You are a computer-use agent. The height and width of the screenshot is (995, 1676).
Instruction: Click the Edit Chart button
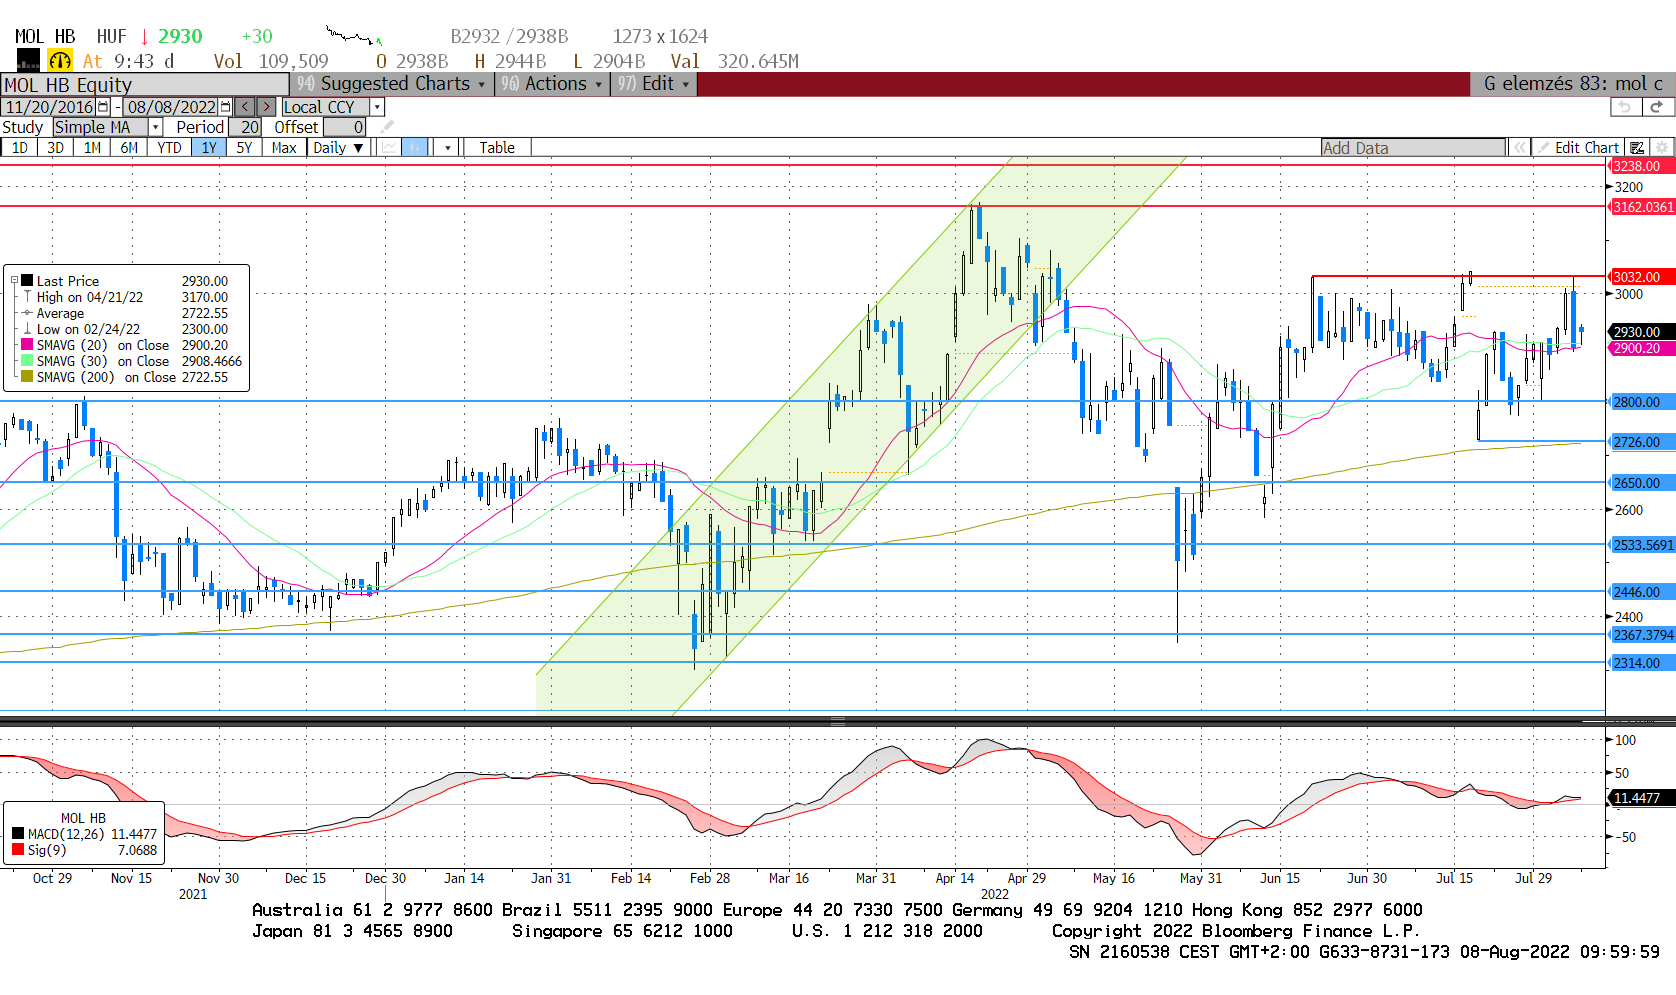tap(1579, 148)
